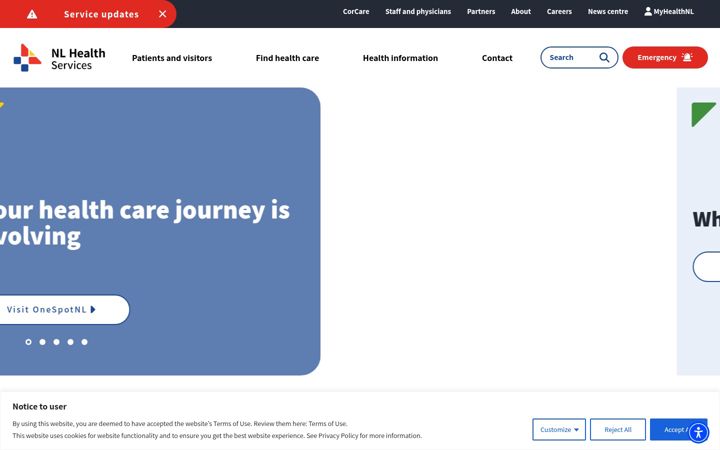Select the first carousel slide dot

click(28, 342)
